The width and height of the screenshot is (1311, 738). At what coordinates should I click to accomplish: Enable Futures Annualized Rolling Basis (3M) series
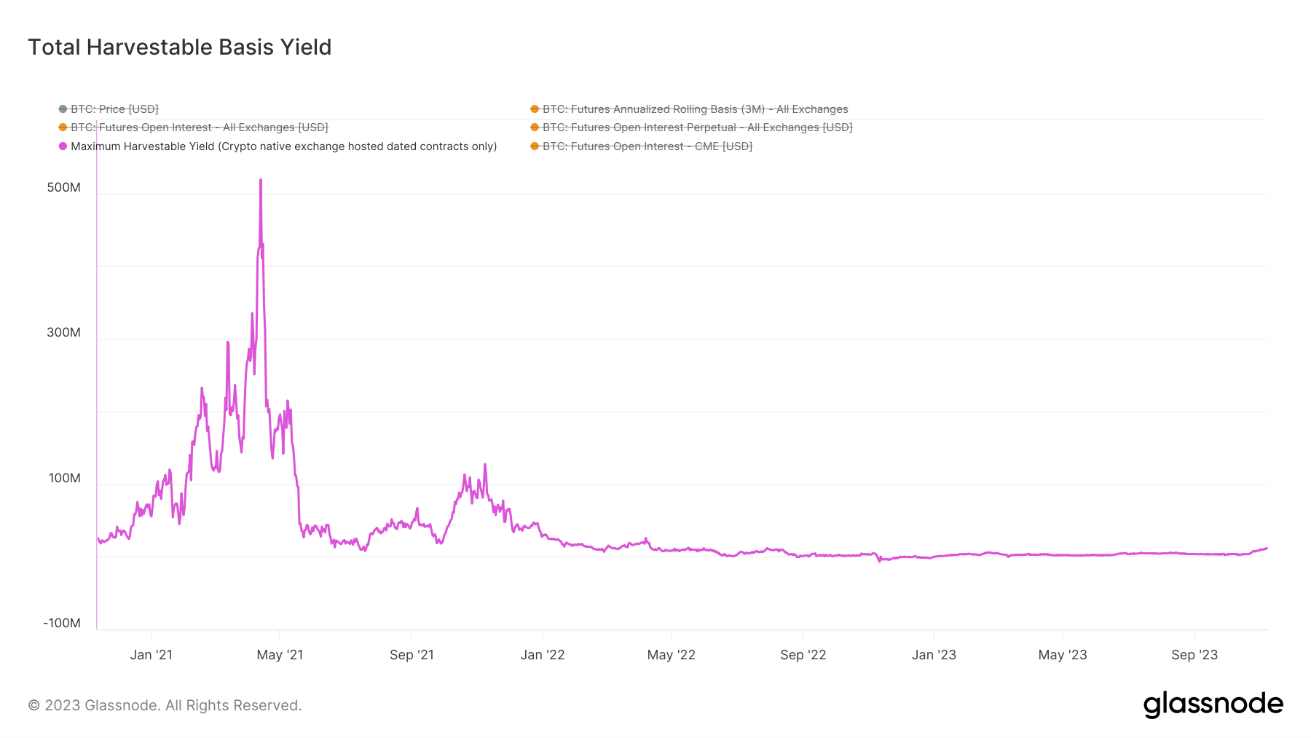click(x=695, y=109)
